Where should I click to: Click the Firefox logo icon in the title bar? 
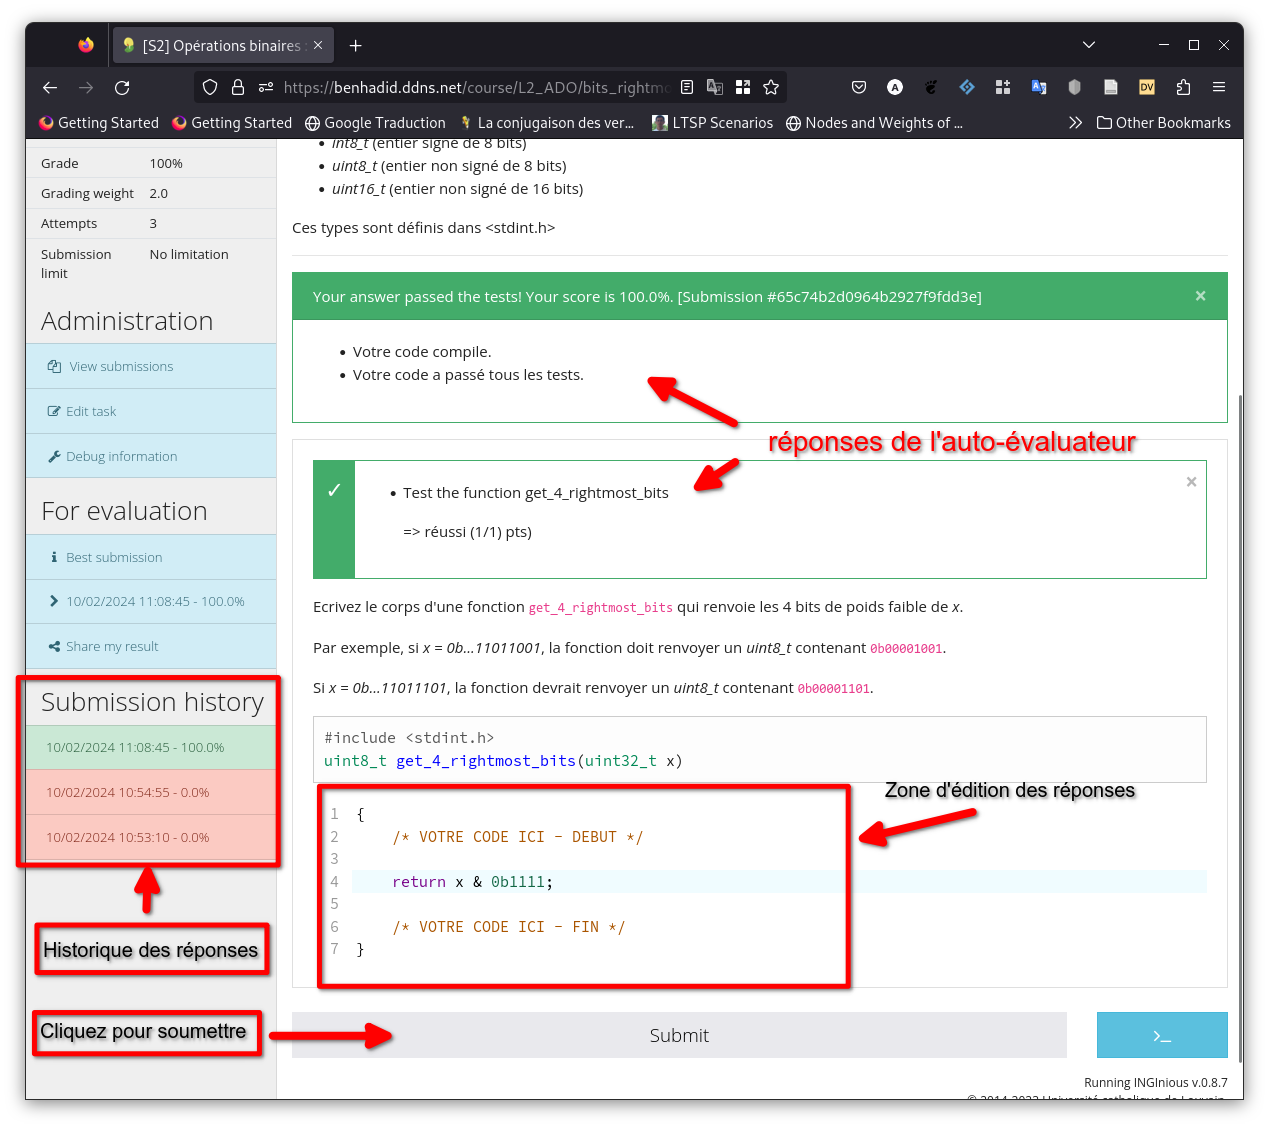click(86, 45)
